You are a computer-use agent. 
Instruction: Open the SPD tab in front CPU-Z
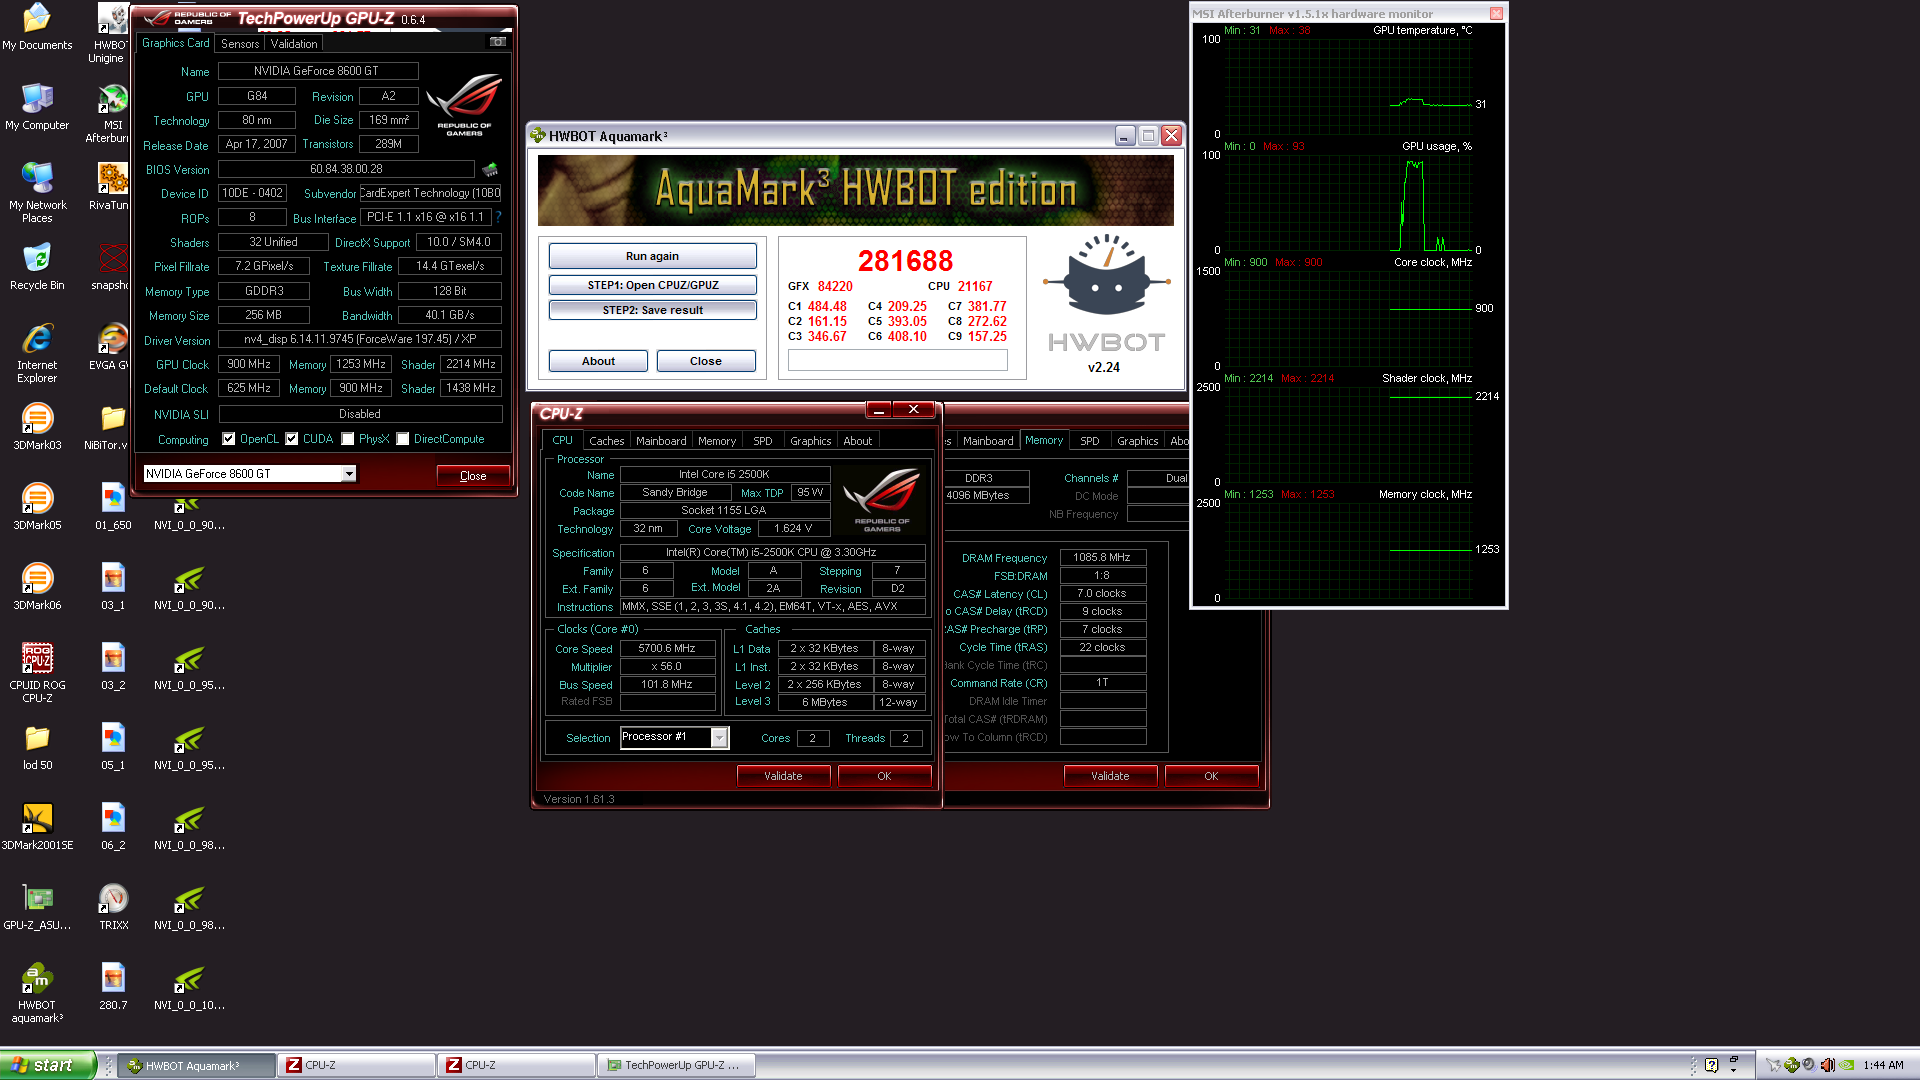click(x=763, y=441)
